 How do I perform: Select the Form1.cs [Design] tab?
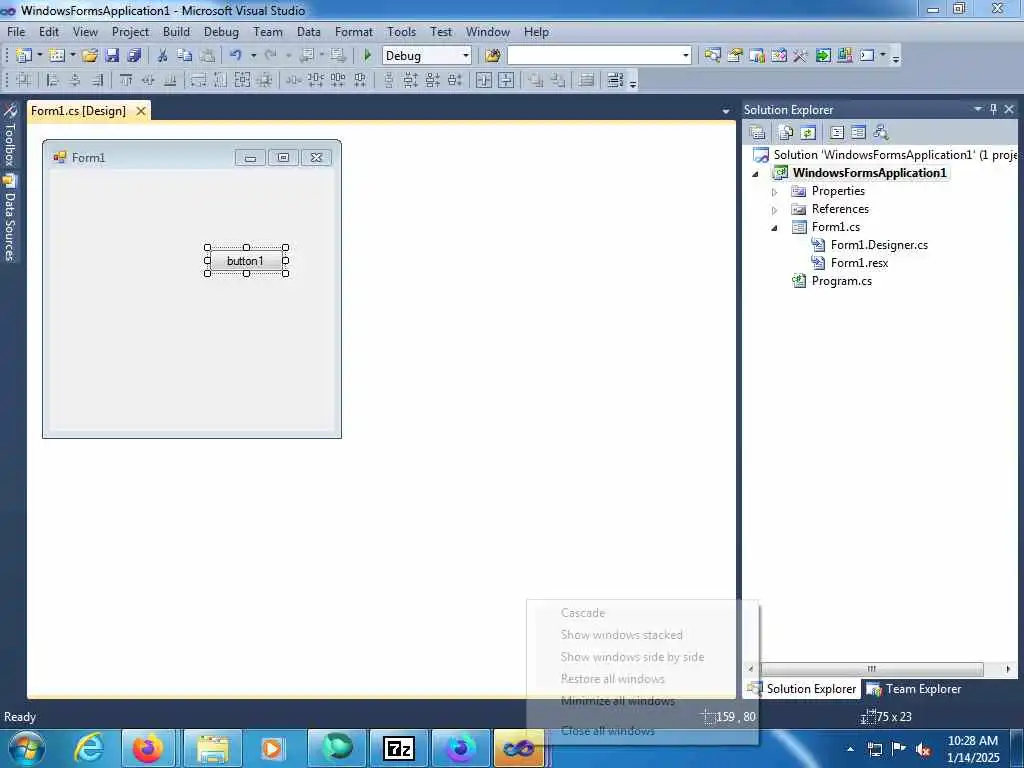point(78,111)
